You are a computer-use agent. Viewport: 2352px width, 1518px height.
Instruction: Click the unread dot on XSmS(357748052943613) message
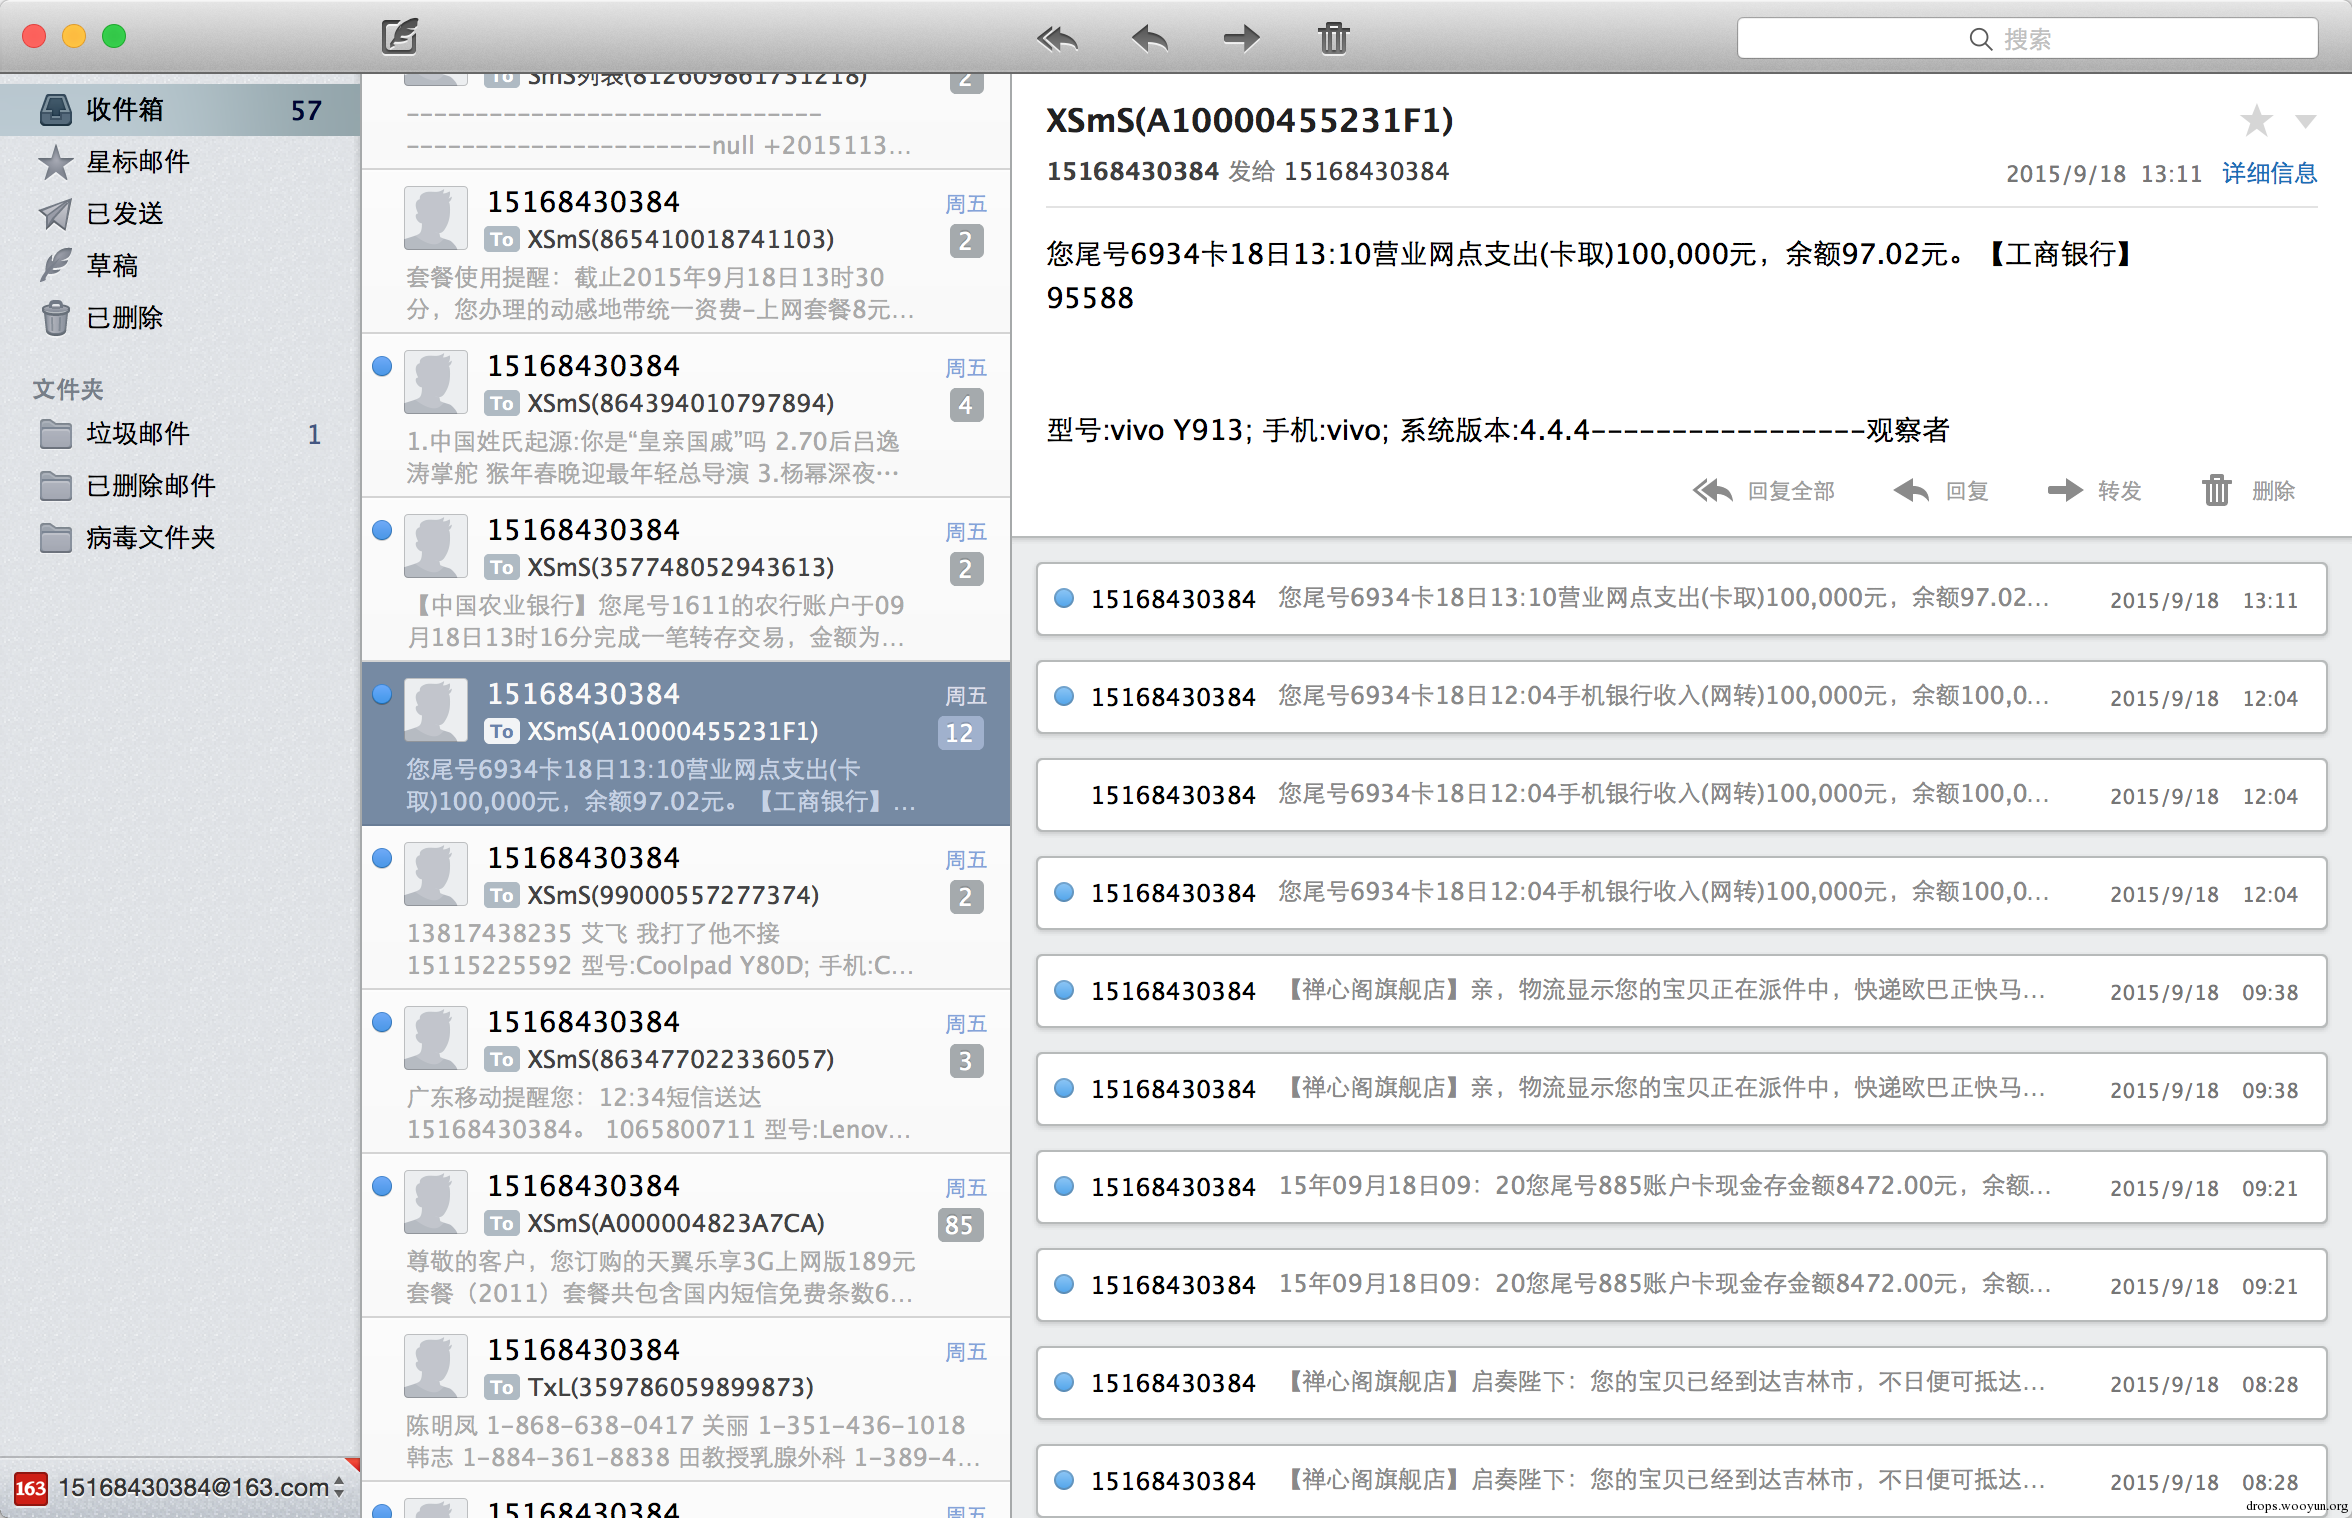click(x=382, y=530)
